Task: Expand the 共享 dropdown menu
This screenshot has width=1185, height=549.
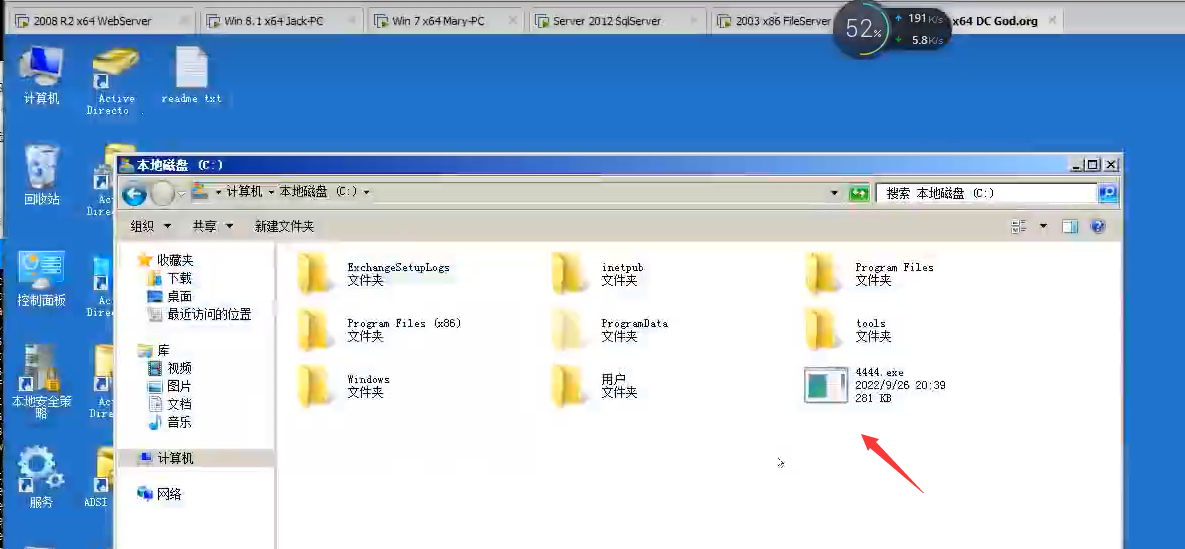Action: click(213, 227)
